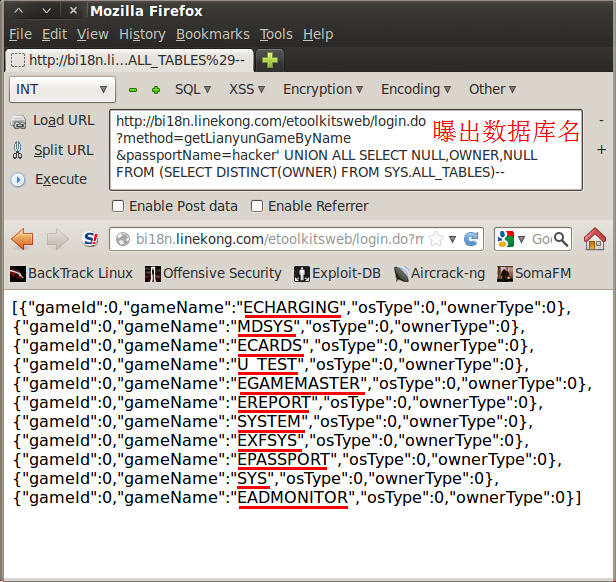Open the Tools menu

(x=276, y=34)
